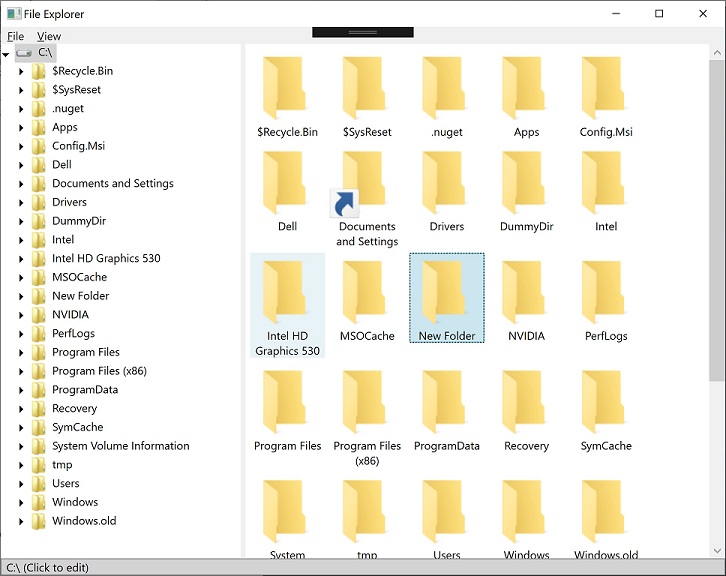Click the drag handle bar at top

point(362,33)
